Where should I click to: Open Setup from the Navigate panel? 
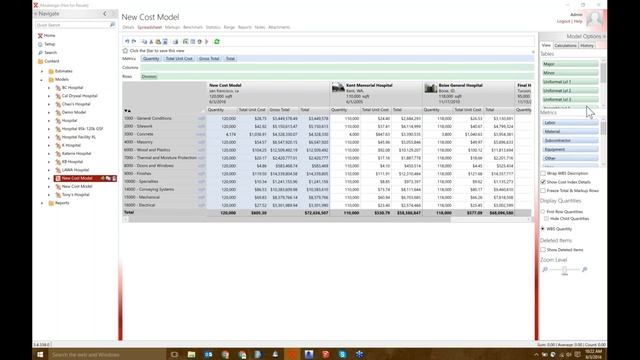click(x=50, y=44)
